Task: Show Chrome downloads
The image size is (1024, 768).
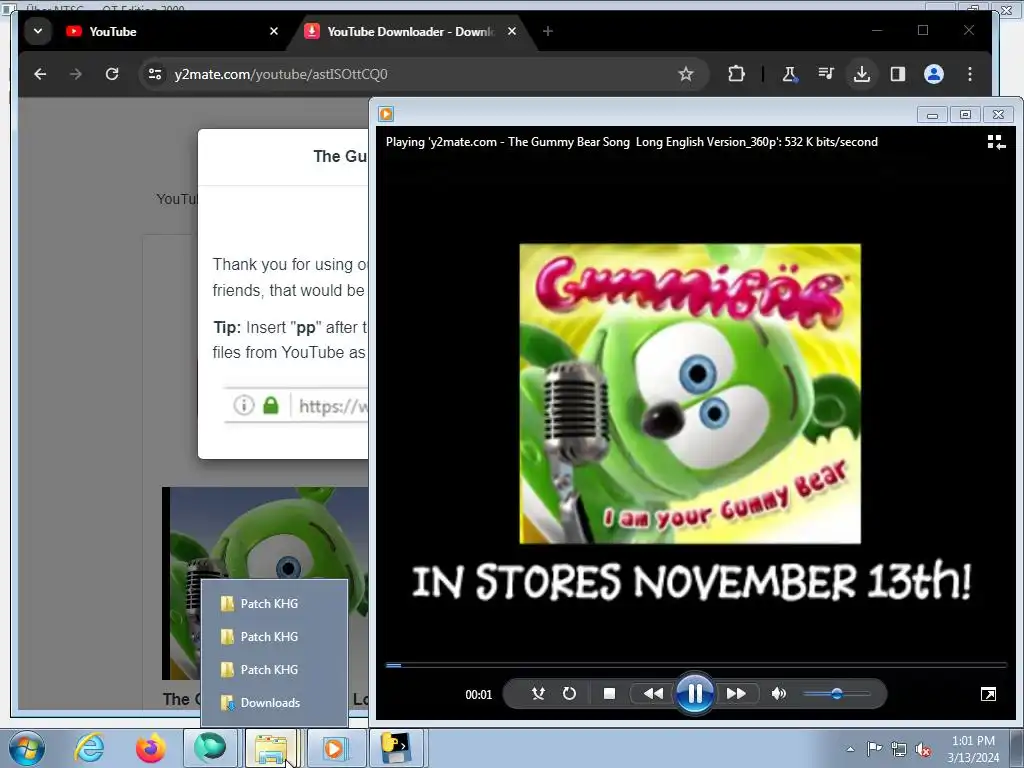Action: tap(862, 74)
